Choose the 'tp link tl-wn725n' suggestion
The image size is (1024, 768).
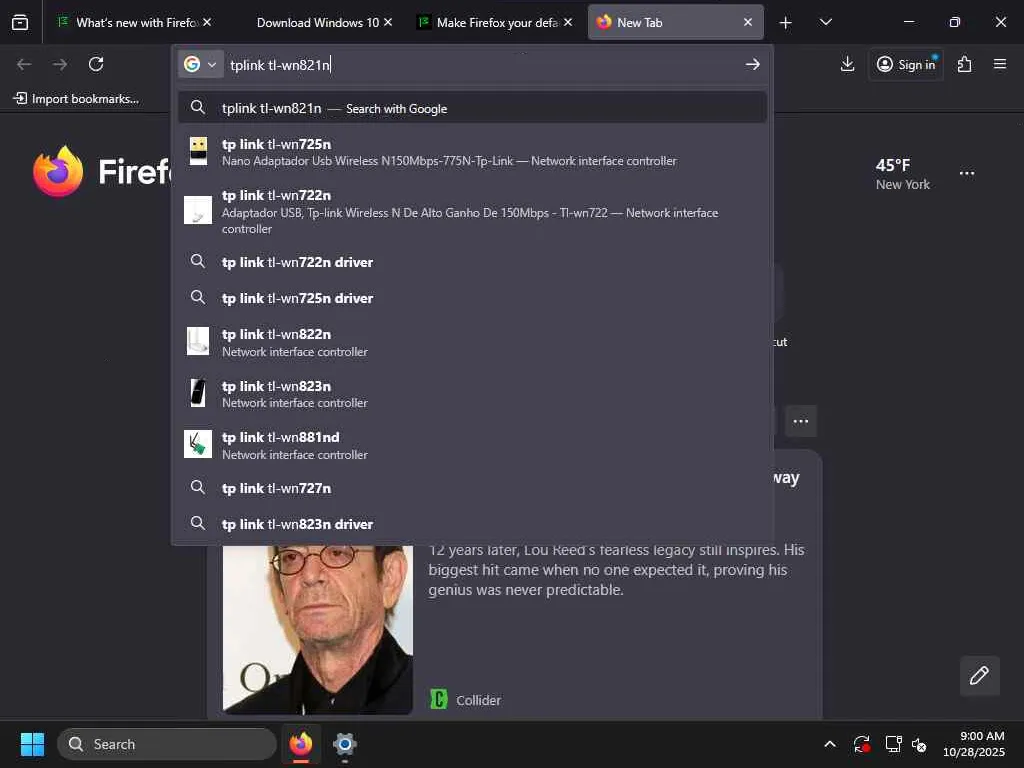tap(472, 152)
